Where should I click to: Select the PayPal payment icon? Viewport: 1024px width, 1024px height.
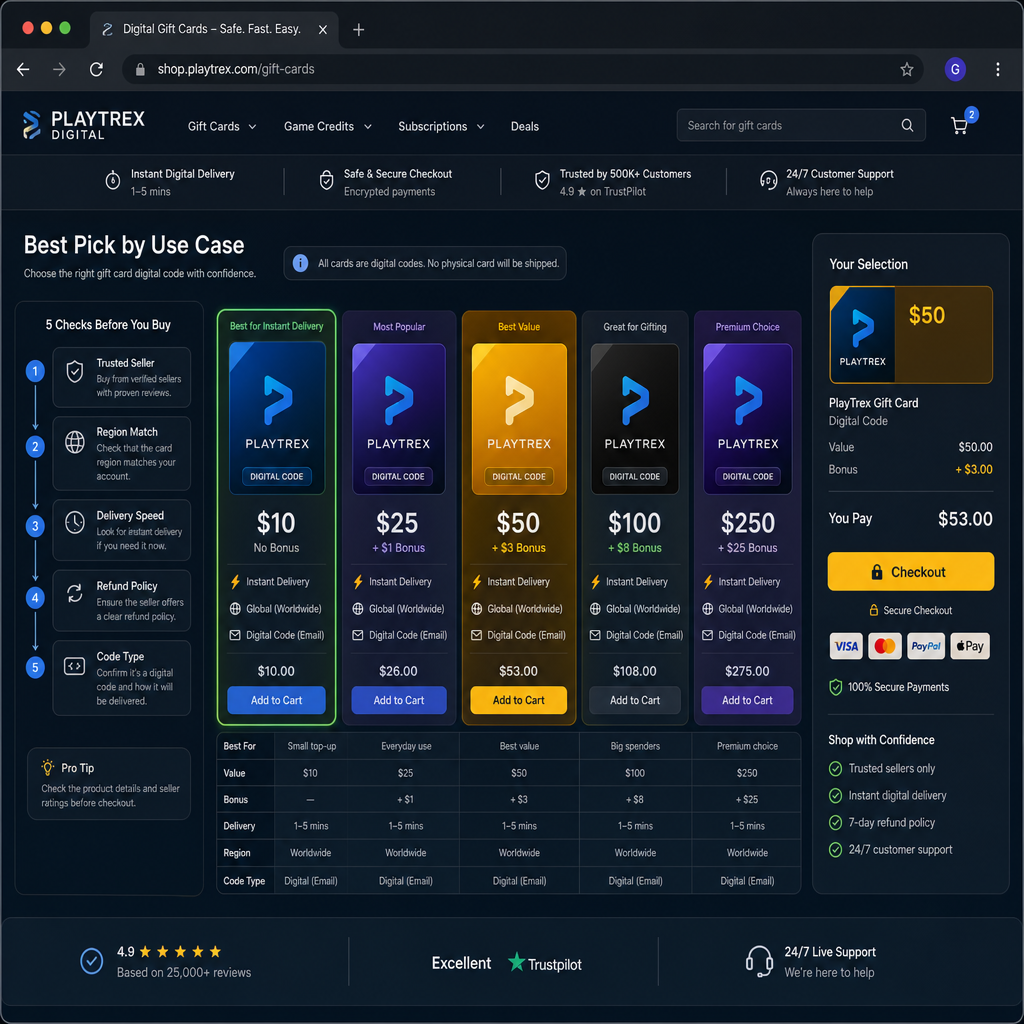click(x=926, y=646)
